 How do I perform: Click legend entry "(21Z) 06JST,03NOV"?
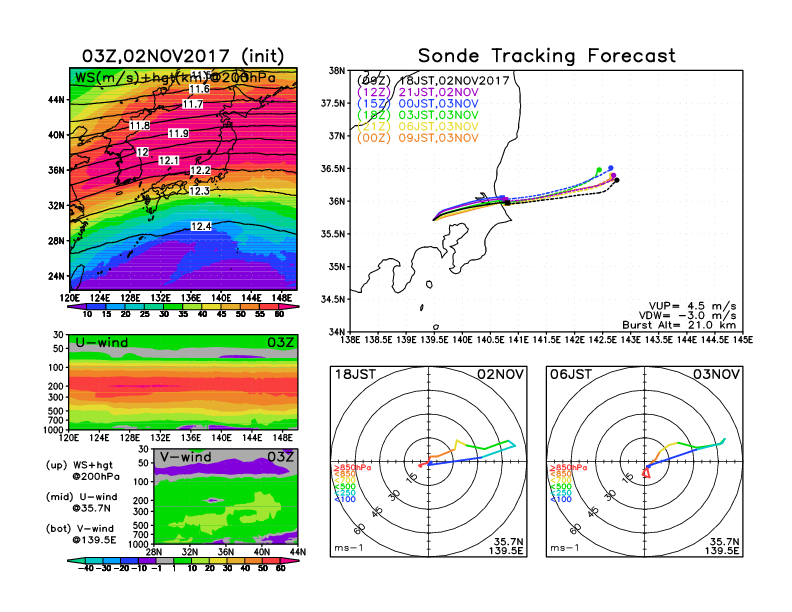point(417,126)
